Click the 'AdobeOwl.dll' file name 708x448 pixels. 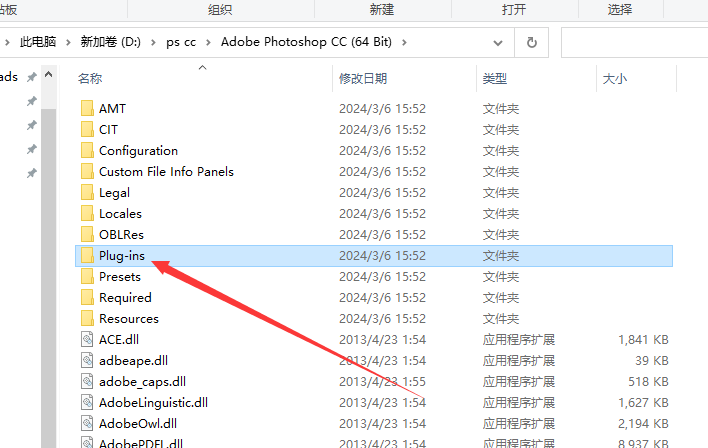coord(138,424)
